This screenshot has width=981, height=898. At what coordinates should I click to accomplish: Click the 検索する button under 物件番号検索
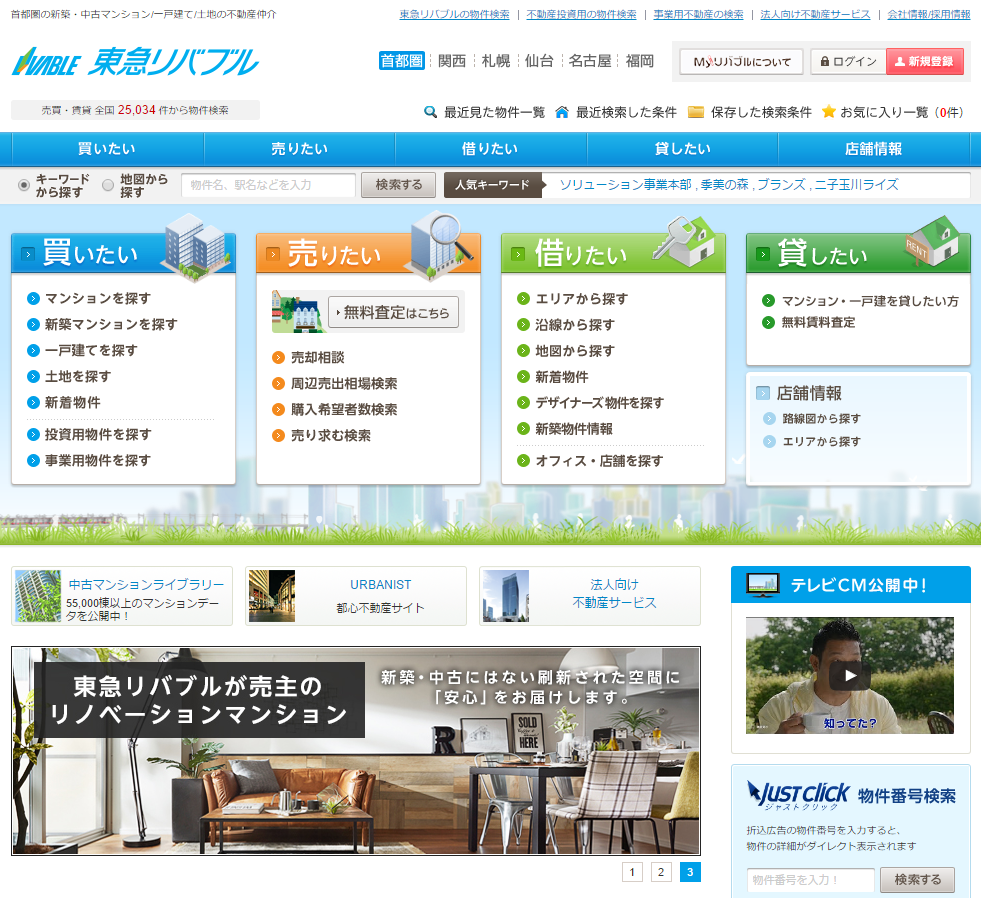(x=918, y=880)
